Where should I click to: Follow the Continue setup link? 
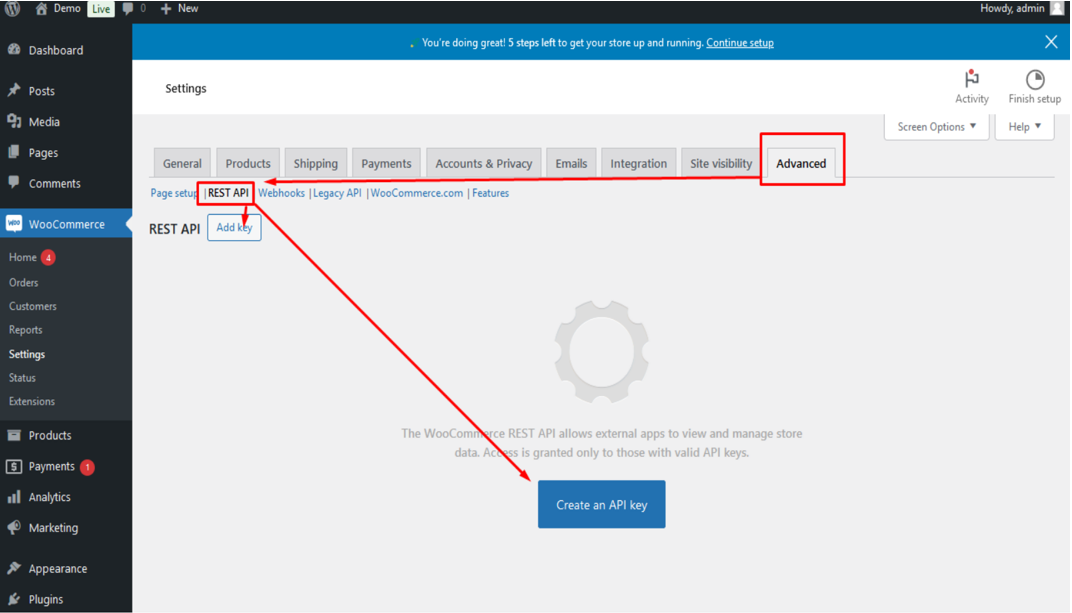point(739,43)
